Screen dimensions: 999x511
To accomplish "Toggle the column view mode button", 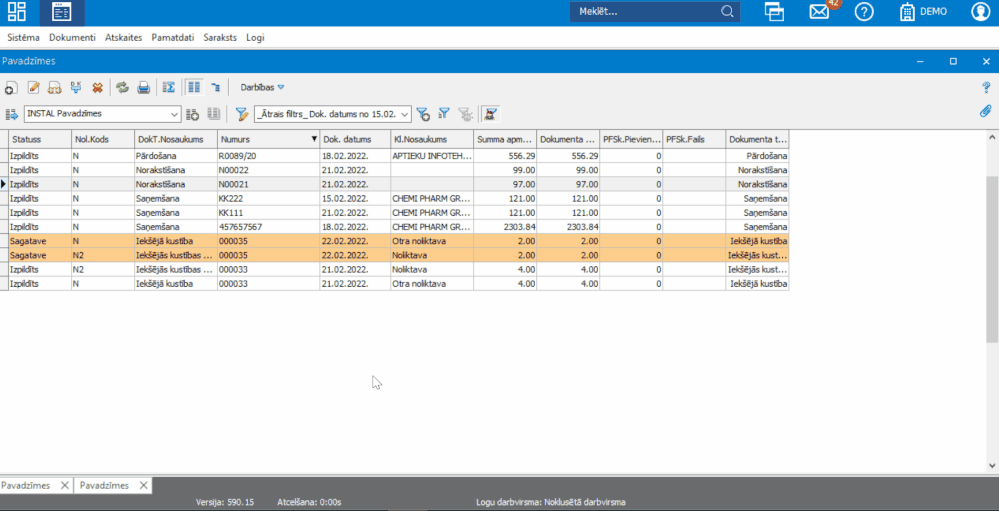I will pyautogui.click(x=194, y=88).
